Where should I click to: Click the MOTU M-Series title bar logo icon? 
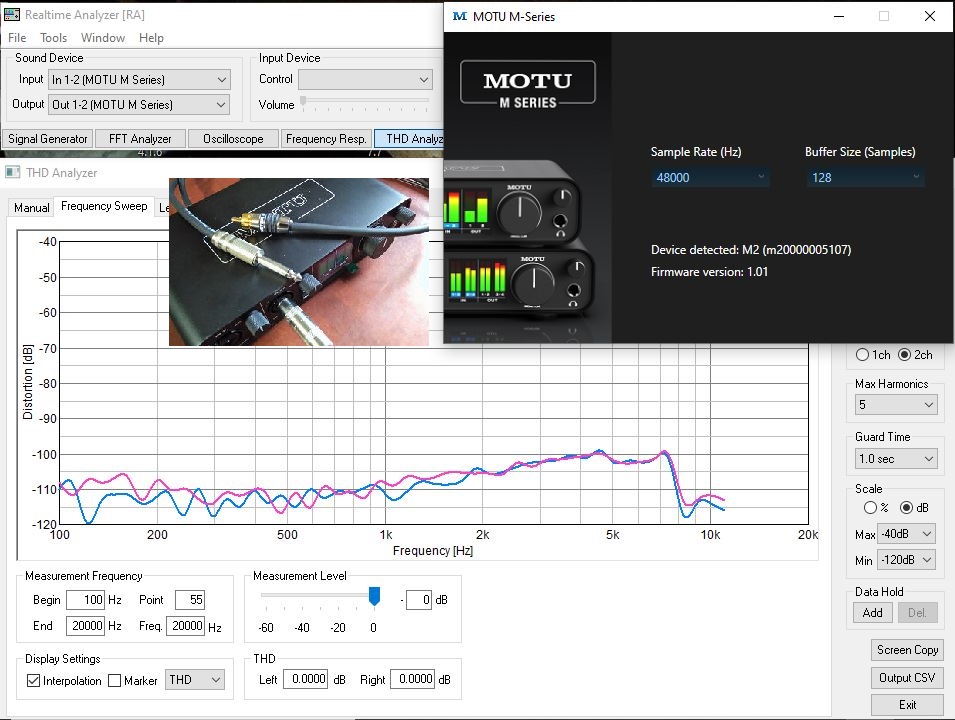click(459, 16)
